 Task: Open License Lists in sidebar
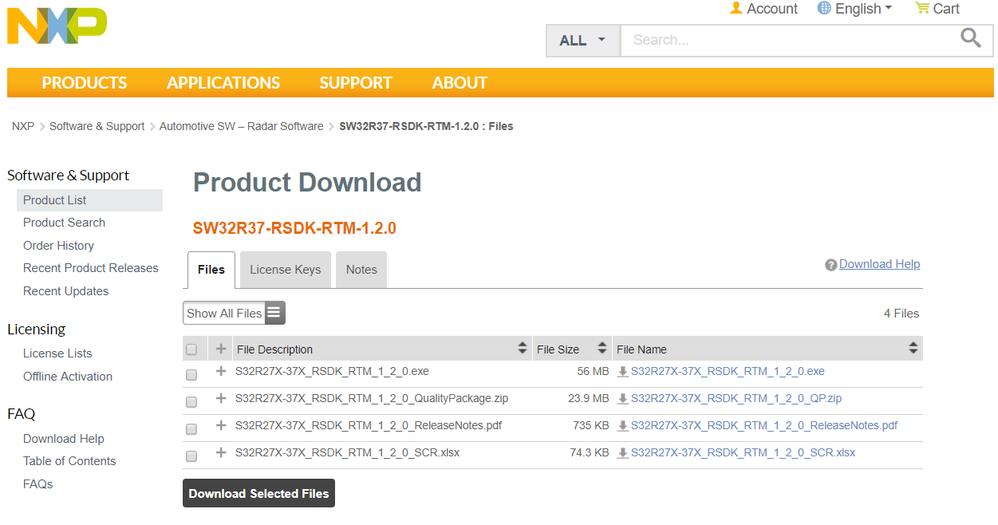(x=57, y=353)
